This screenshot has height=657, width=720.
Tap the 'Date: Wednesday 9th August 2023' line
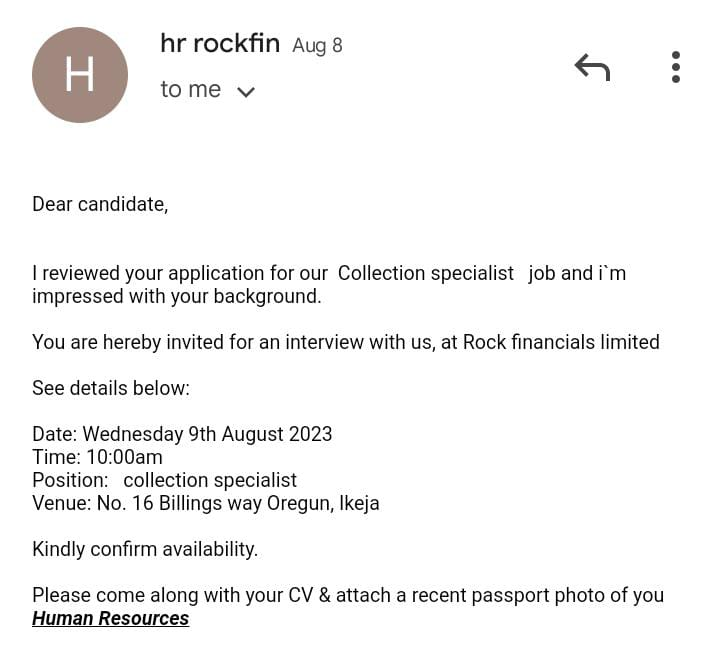[182, 434]
